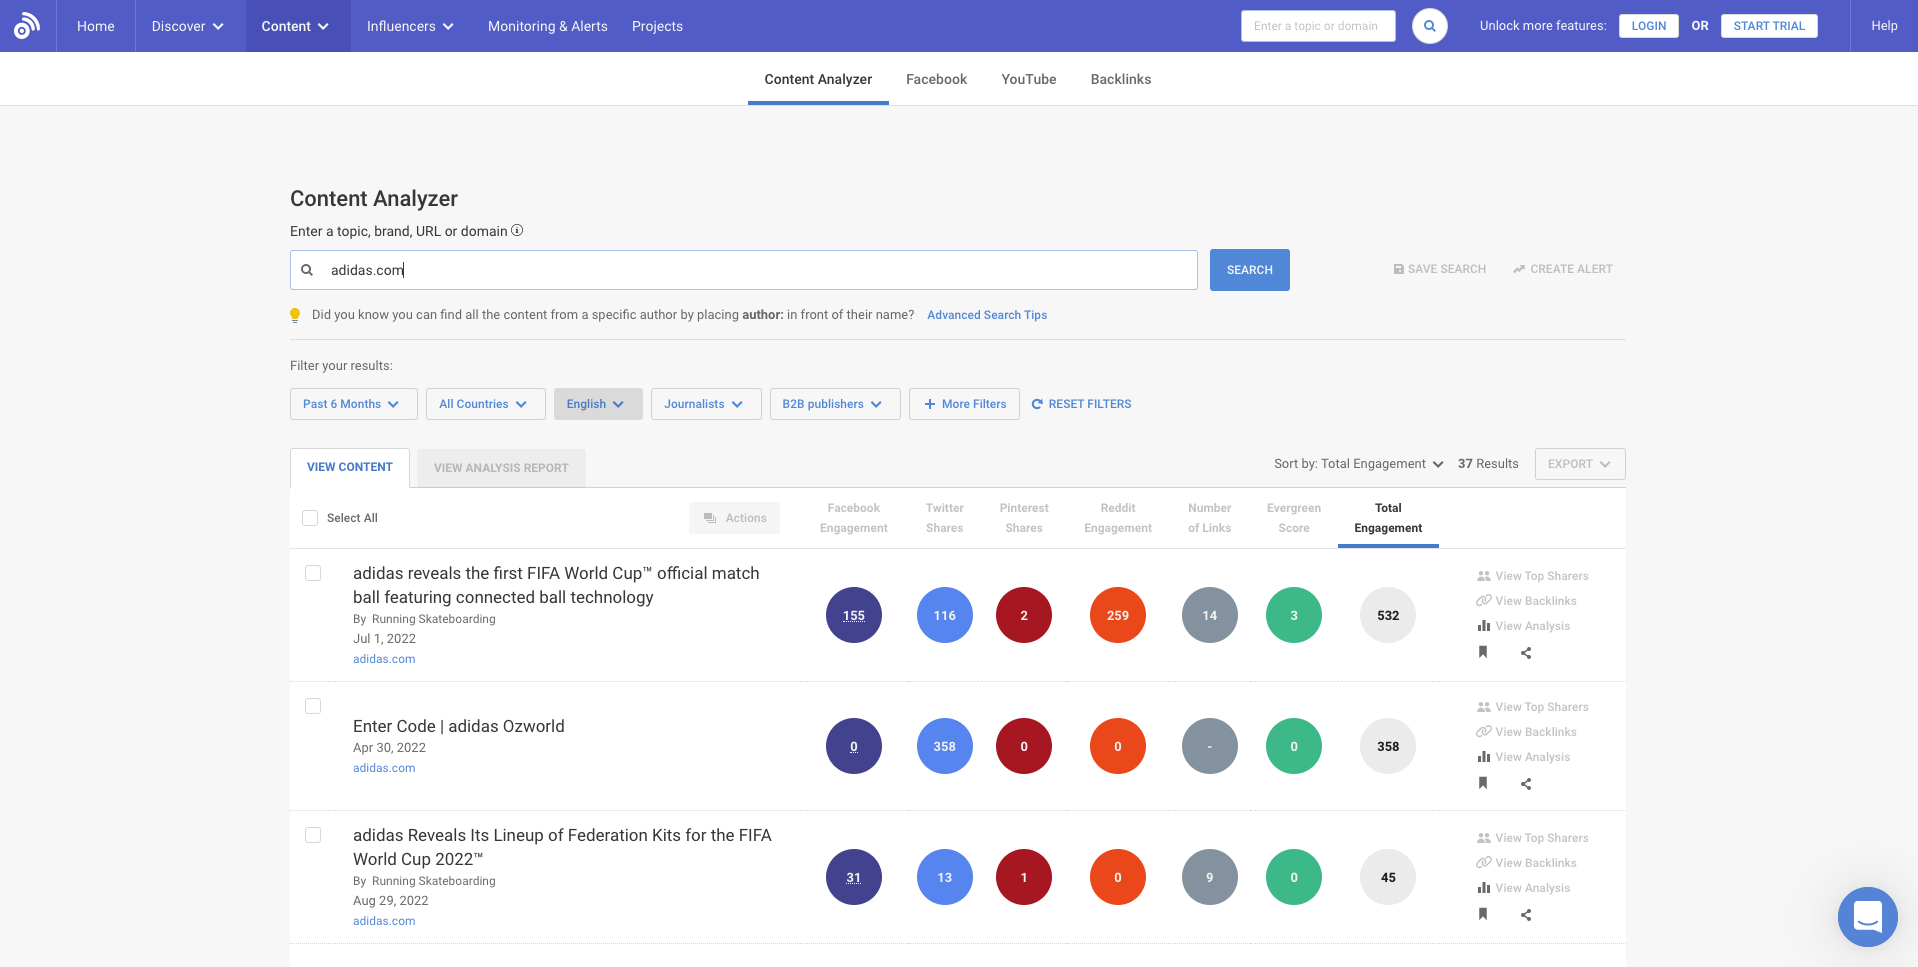Image resolution: width=1918 pixels, height=967 pixels.
Task: Click More Filters button
Action: (964, 404)
